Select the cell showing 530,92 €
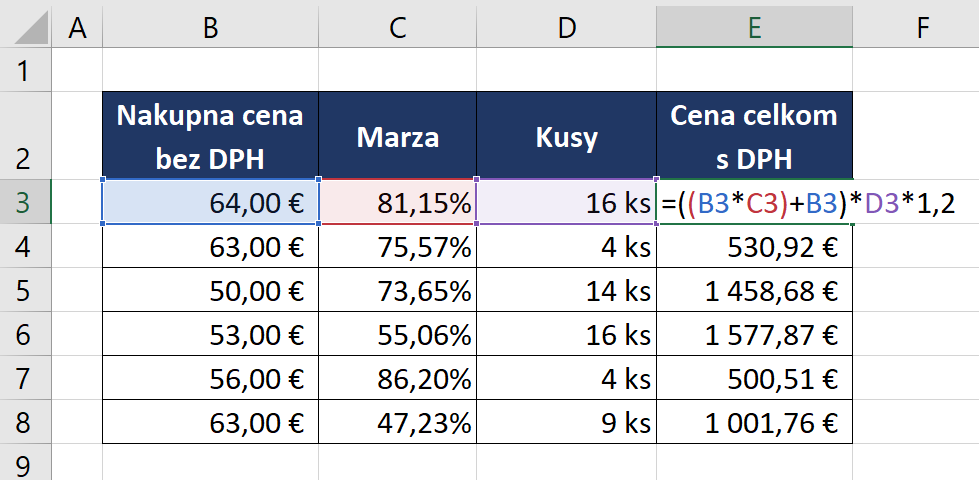979x480 pixels. point(754,247)
